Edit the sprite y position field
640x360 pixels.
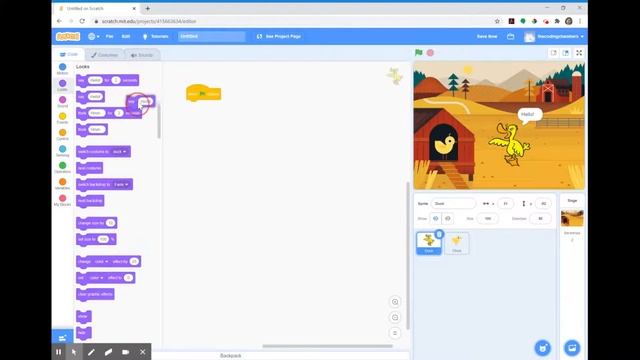point(543,203)
